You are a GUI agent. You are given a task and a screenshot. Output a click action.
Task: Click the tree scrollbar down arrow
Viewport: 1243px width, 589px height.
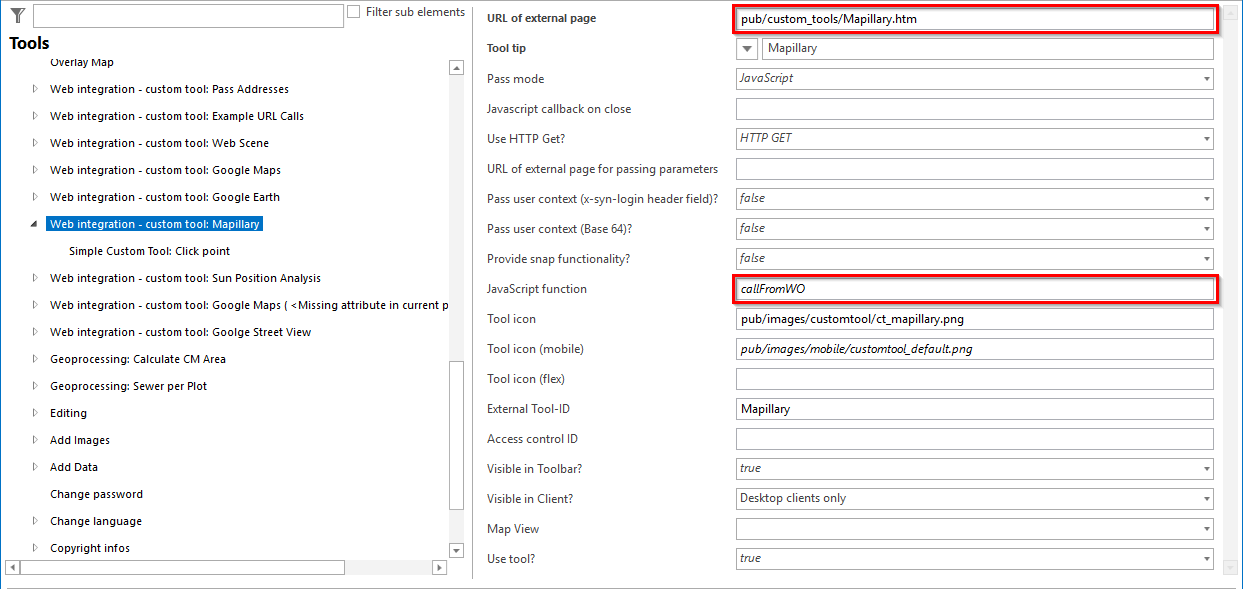456,550
